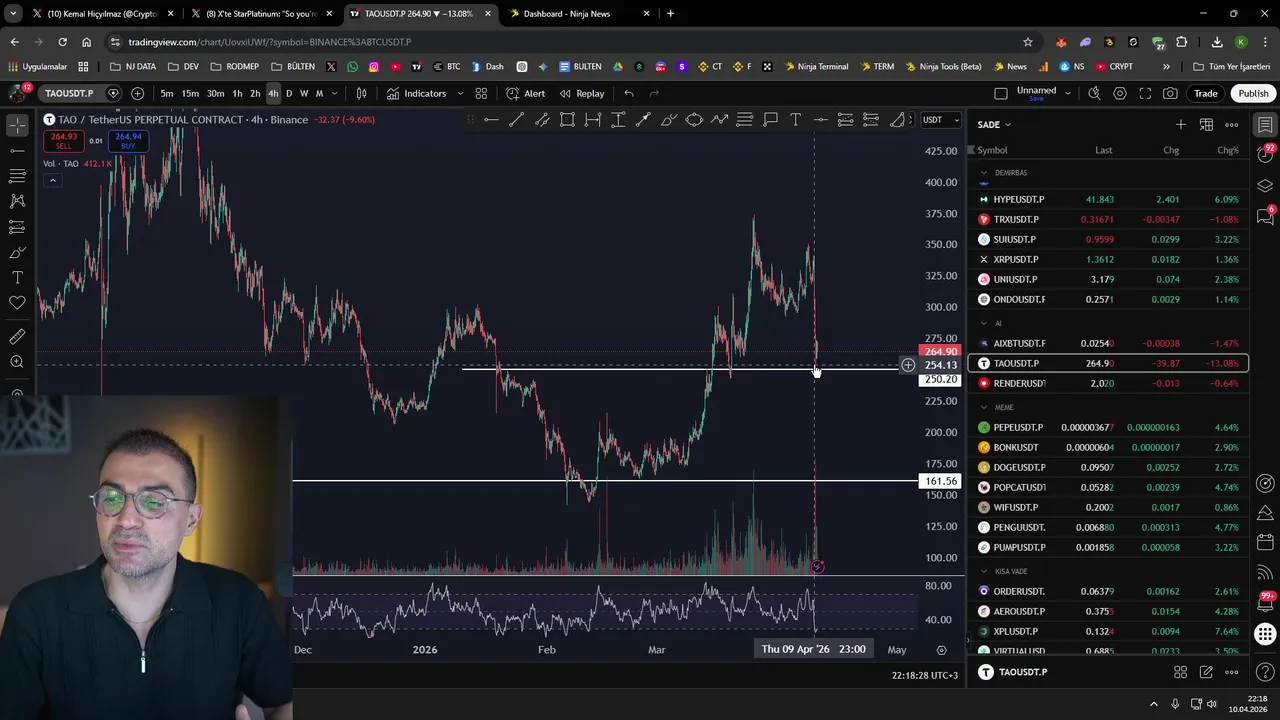Open the alerts clock panel with badge 92
Image resolution: width=1280 pixels, height=720 pixels.
(1265, 154)
